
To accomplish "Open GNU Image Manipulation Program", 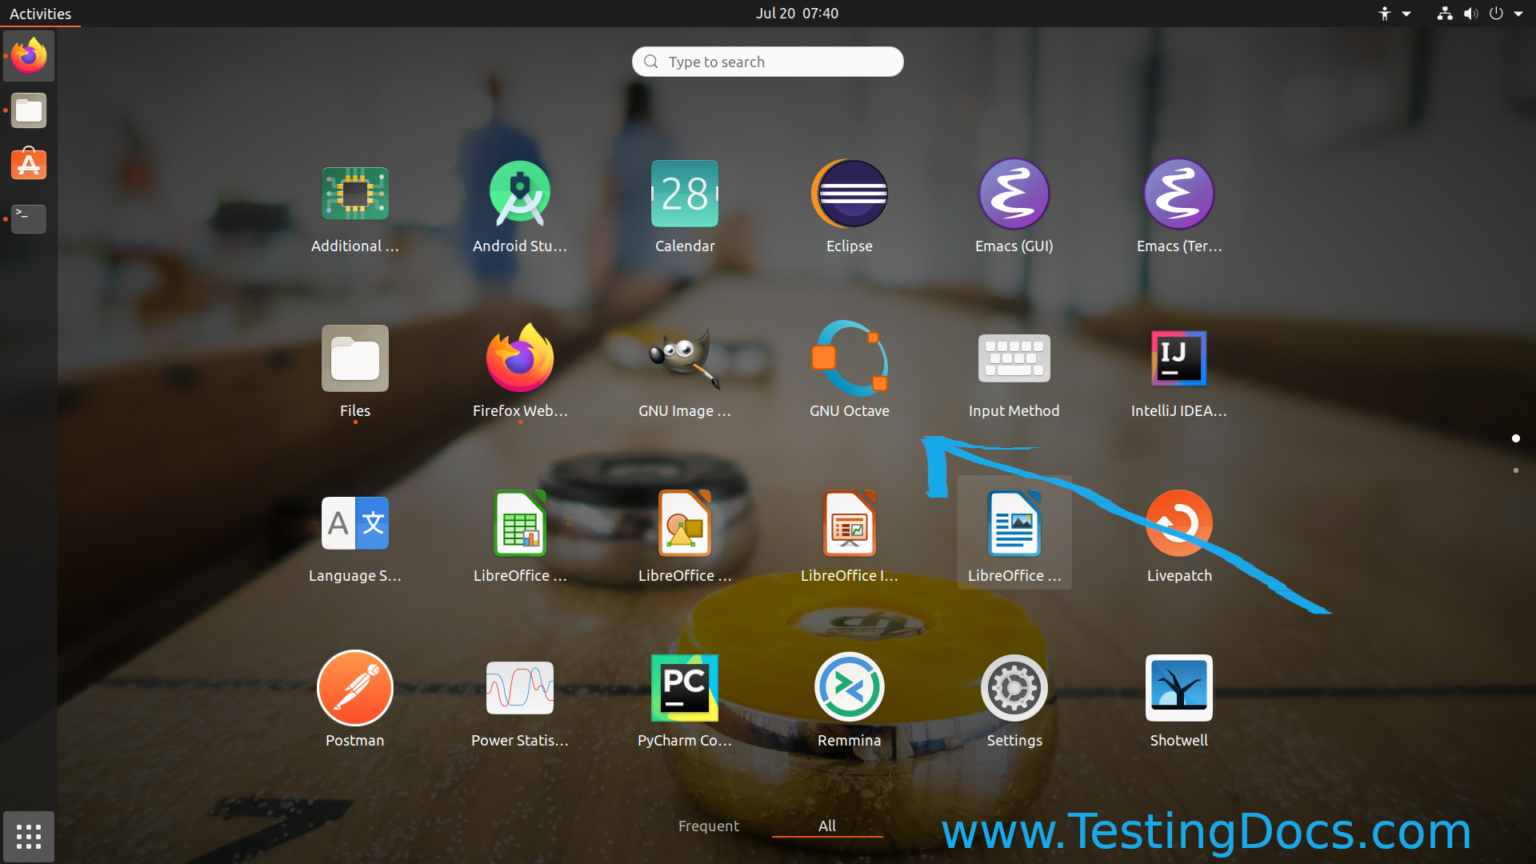I will coord(685,358).
